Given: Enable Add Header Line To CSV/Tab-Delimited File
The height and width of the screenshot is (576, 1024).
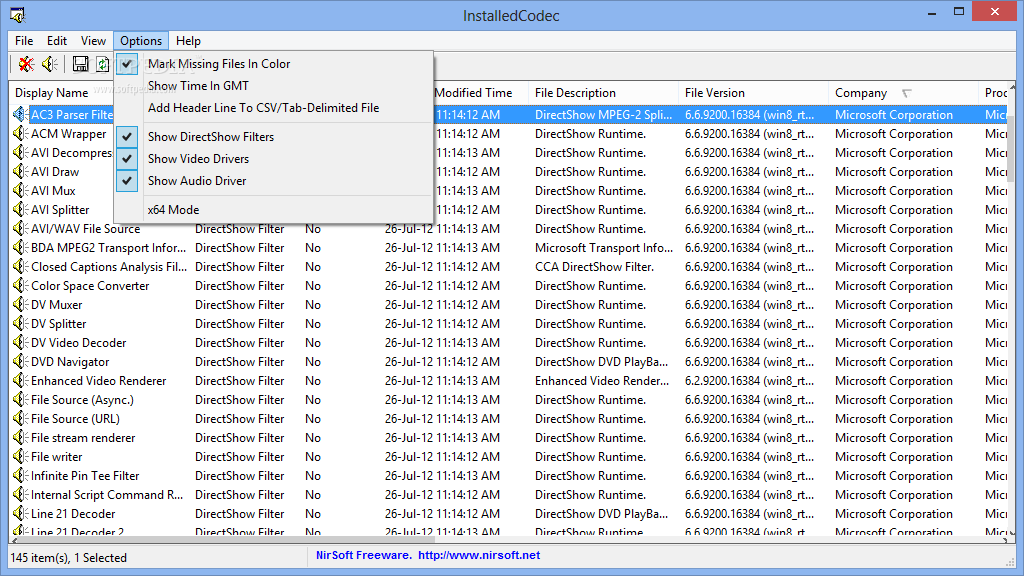Looking at the screenshot, I should (x=274, y=108).
